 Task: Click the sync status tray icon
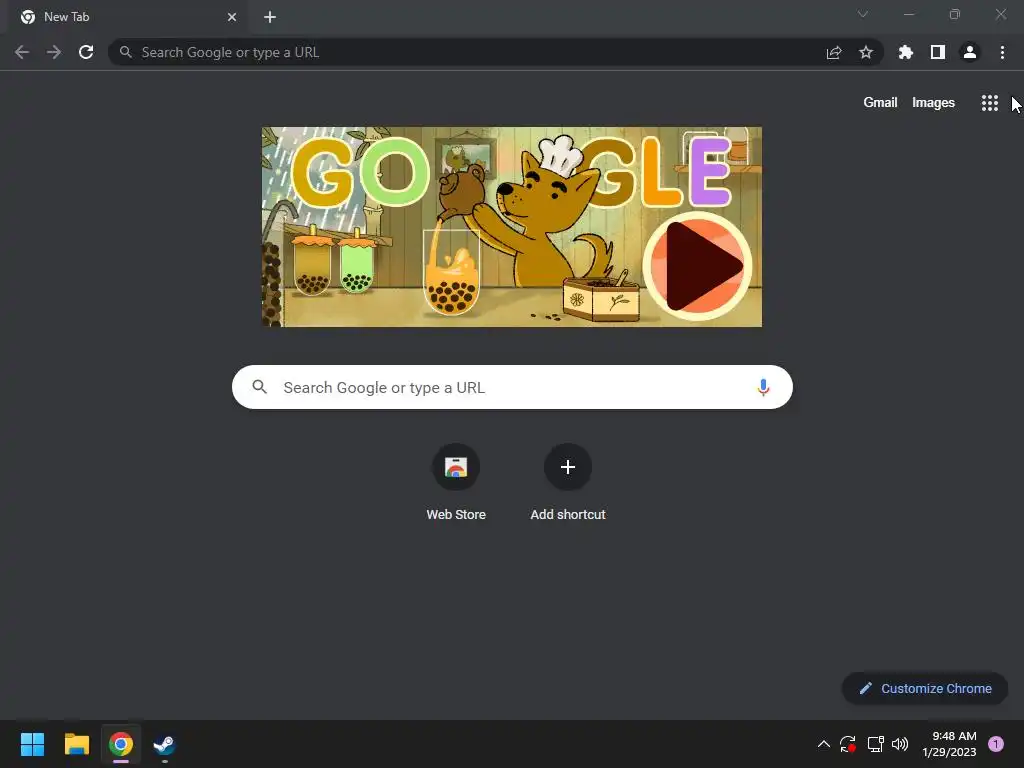(x=848, y=744)
